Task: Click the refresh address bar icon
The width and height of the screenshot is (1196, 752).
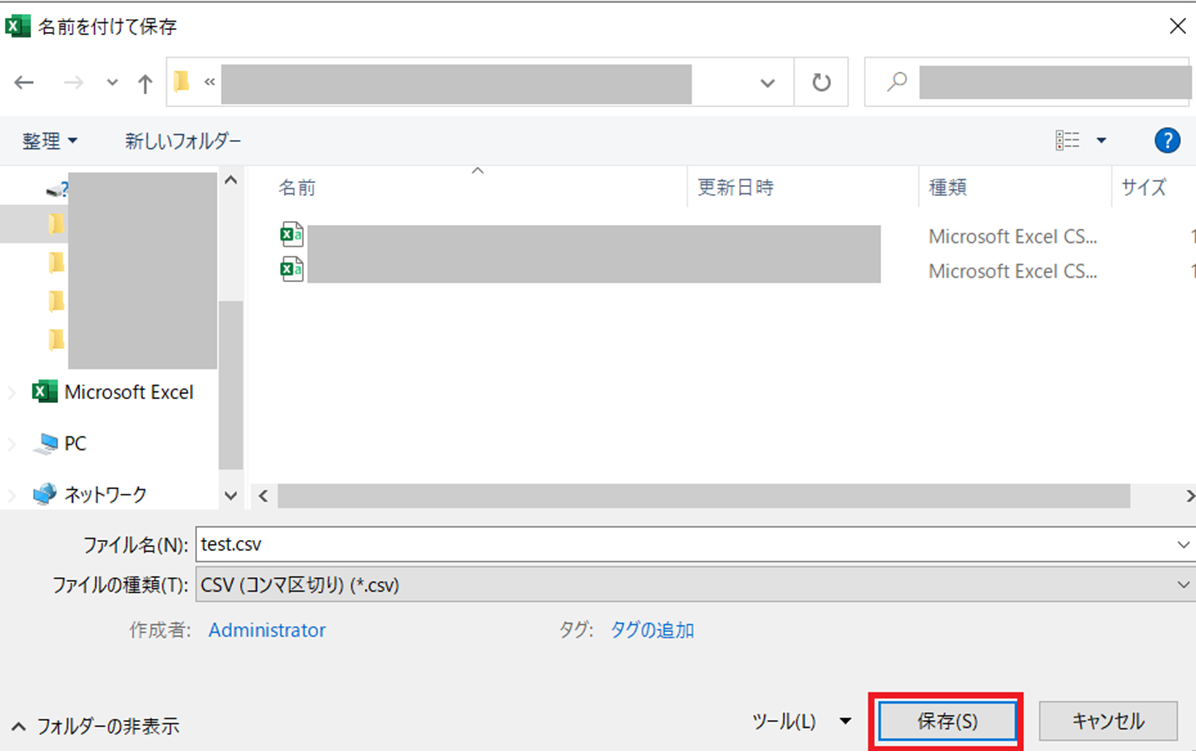Action: (x=821, y=83)
